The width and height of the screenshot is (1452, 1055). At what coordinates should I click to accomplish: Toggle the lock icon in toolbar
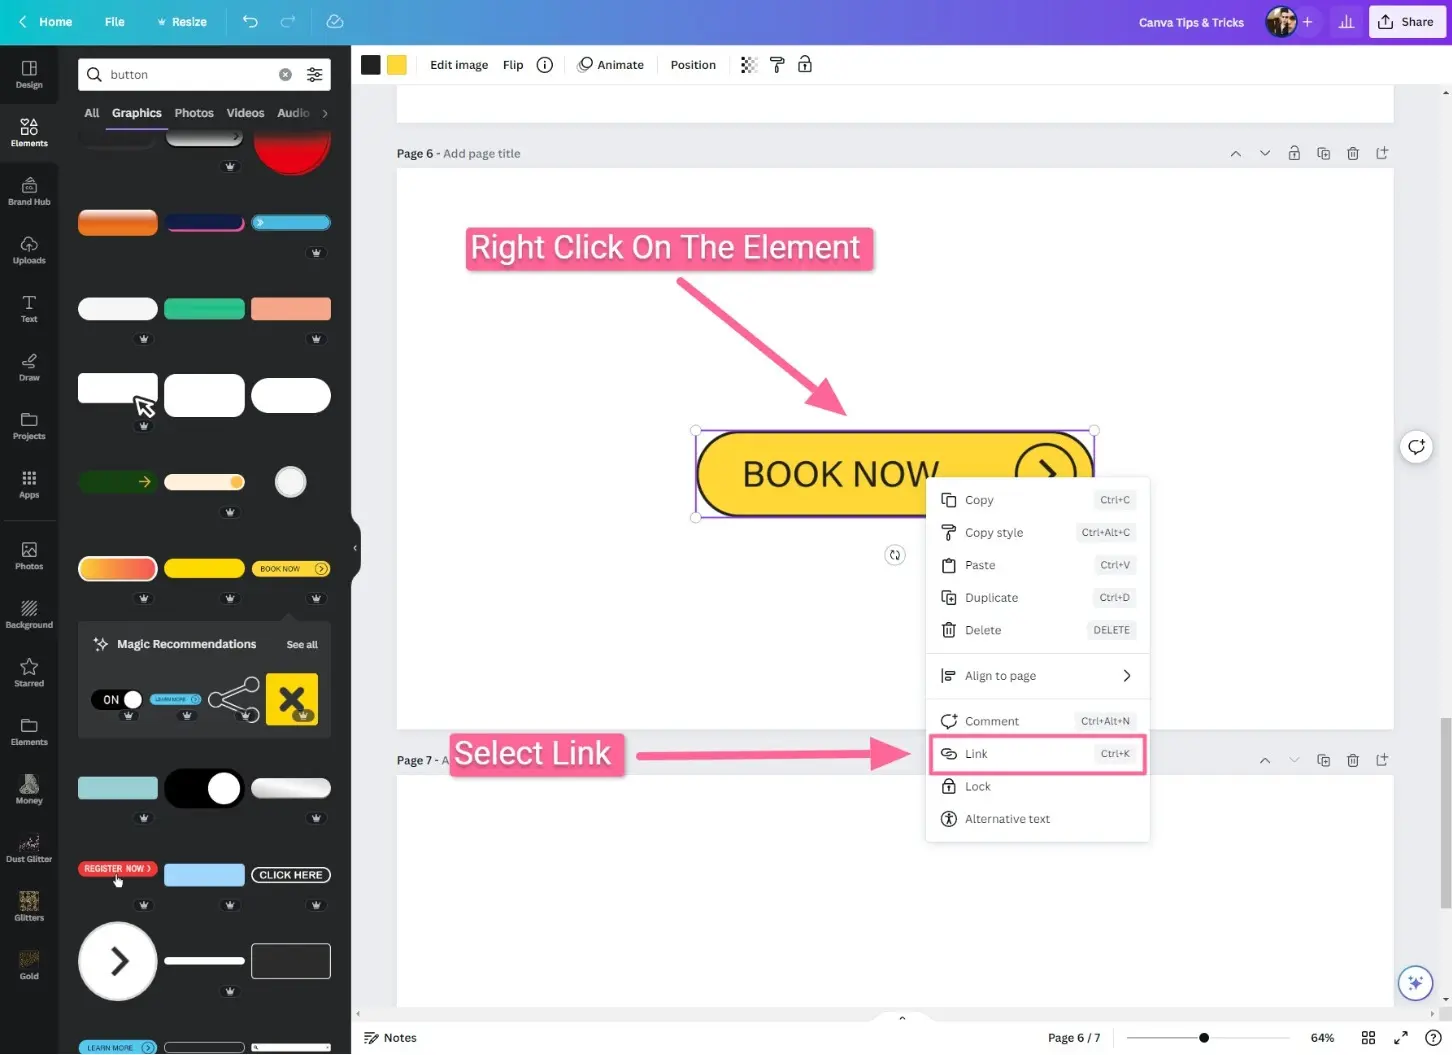click(x=805, y=65)
